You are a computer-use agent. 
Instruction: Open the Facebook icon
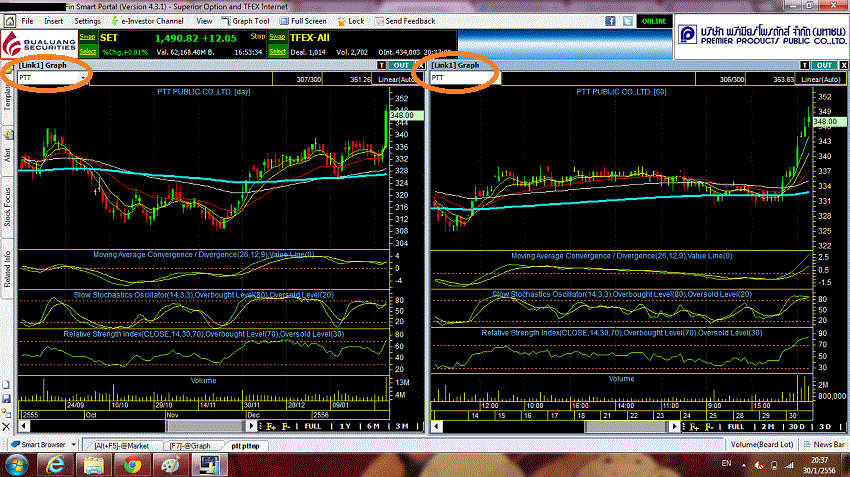coord(610,21)
